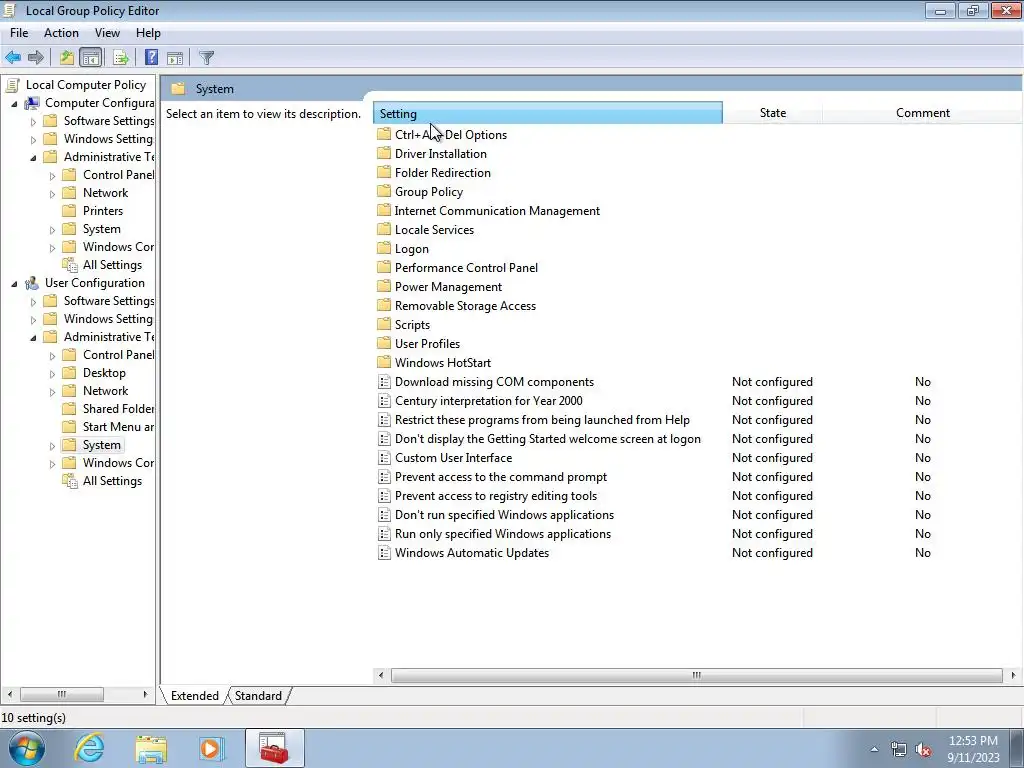Sort by the Setting column header
This screenshot has width=1024, height=768.
click(547, 113)
